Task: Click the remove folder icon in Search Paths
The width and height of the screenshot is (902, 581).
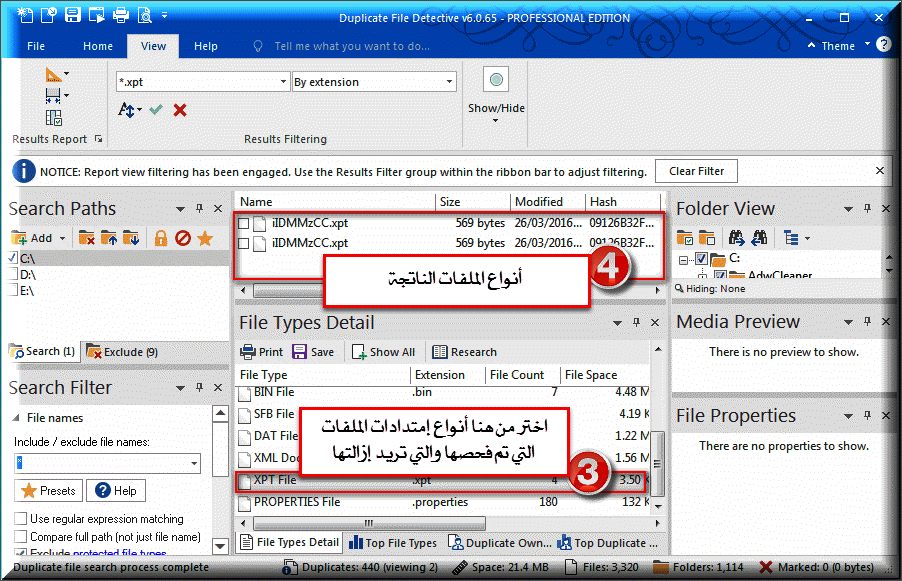Action: click(x=86, y=238)
